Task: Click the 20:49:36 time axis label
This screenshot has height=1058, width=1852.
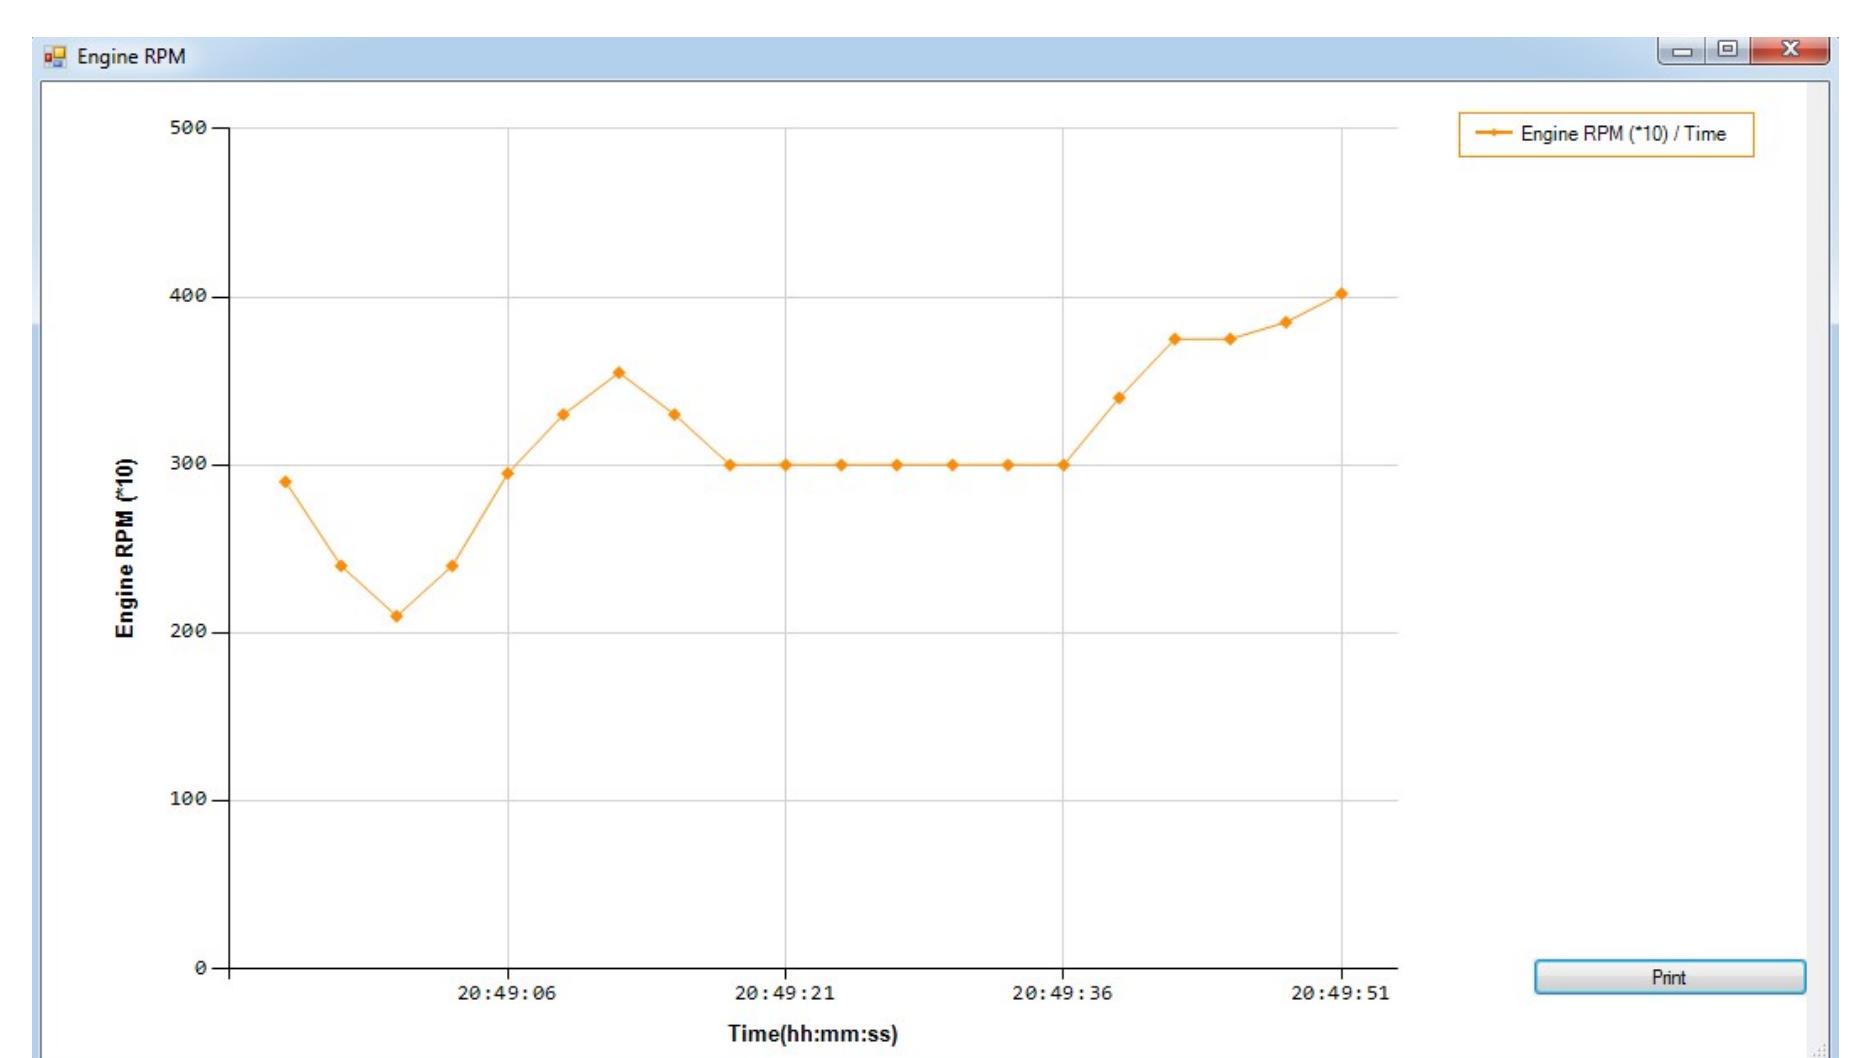Action: 1062,993
